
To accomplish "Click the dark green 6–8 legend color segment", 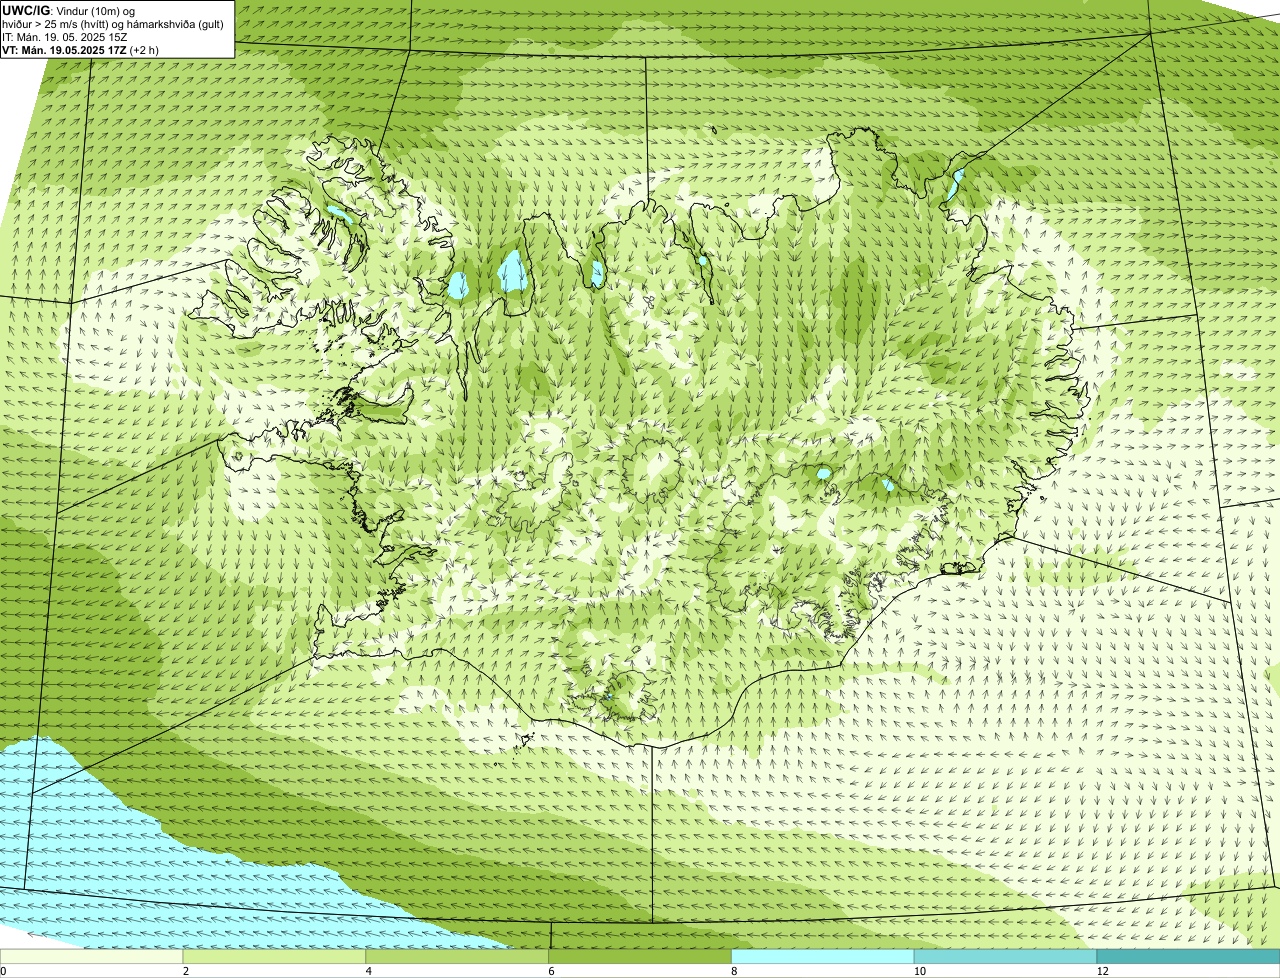I will pos(640,956).
